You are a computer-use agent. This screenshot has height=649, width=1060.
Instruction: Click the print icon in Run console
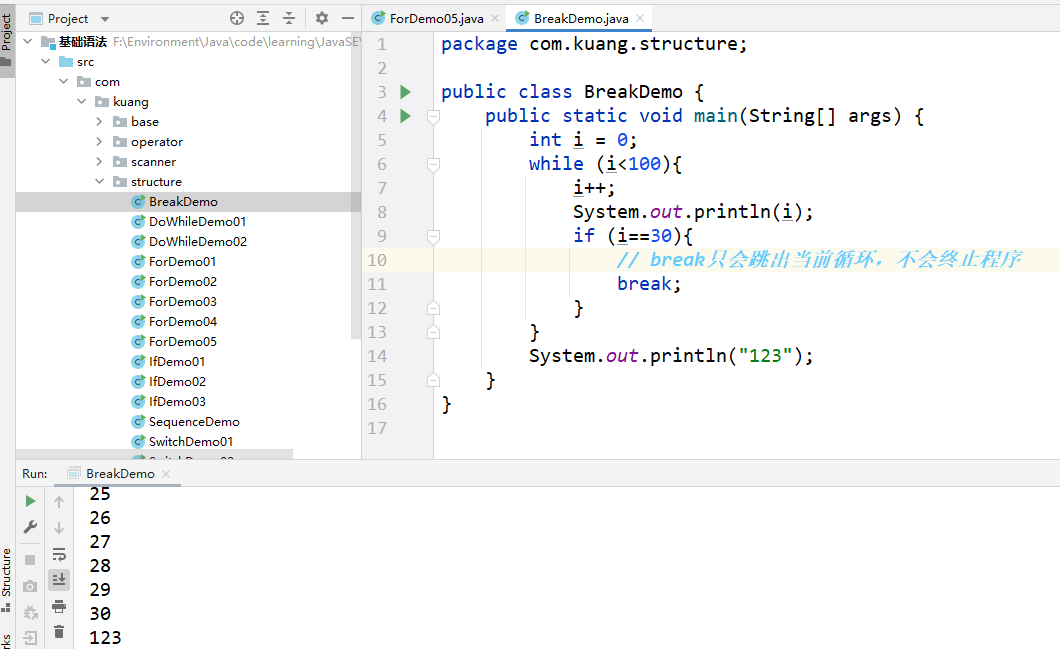[59, 606]
